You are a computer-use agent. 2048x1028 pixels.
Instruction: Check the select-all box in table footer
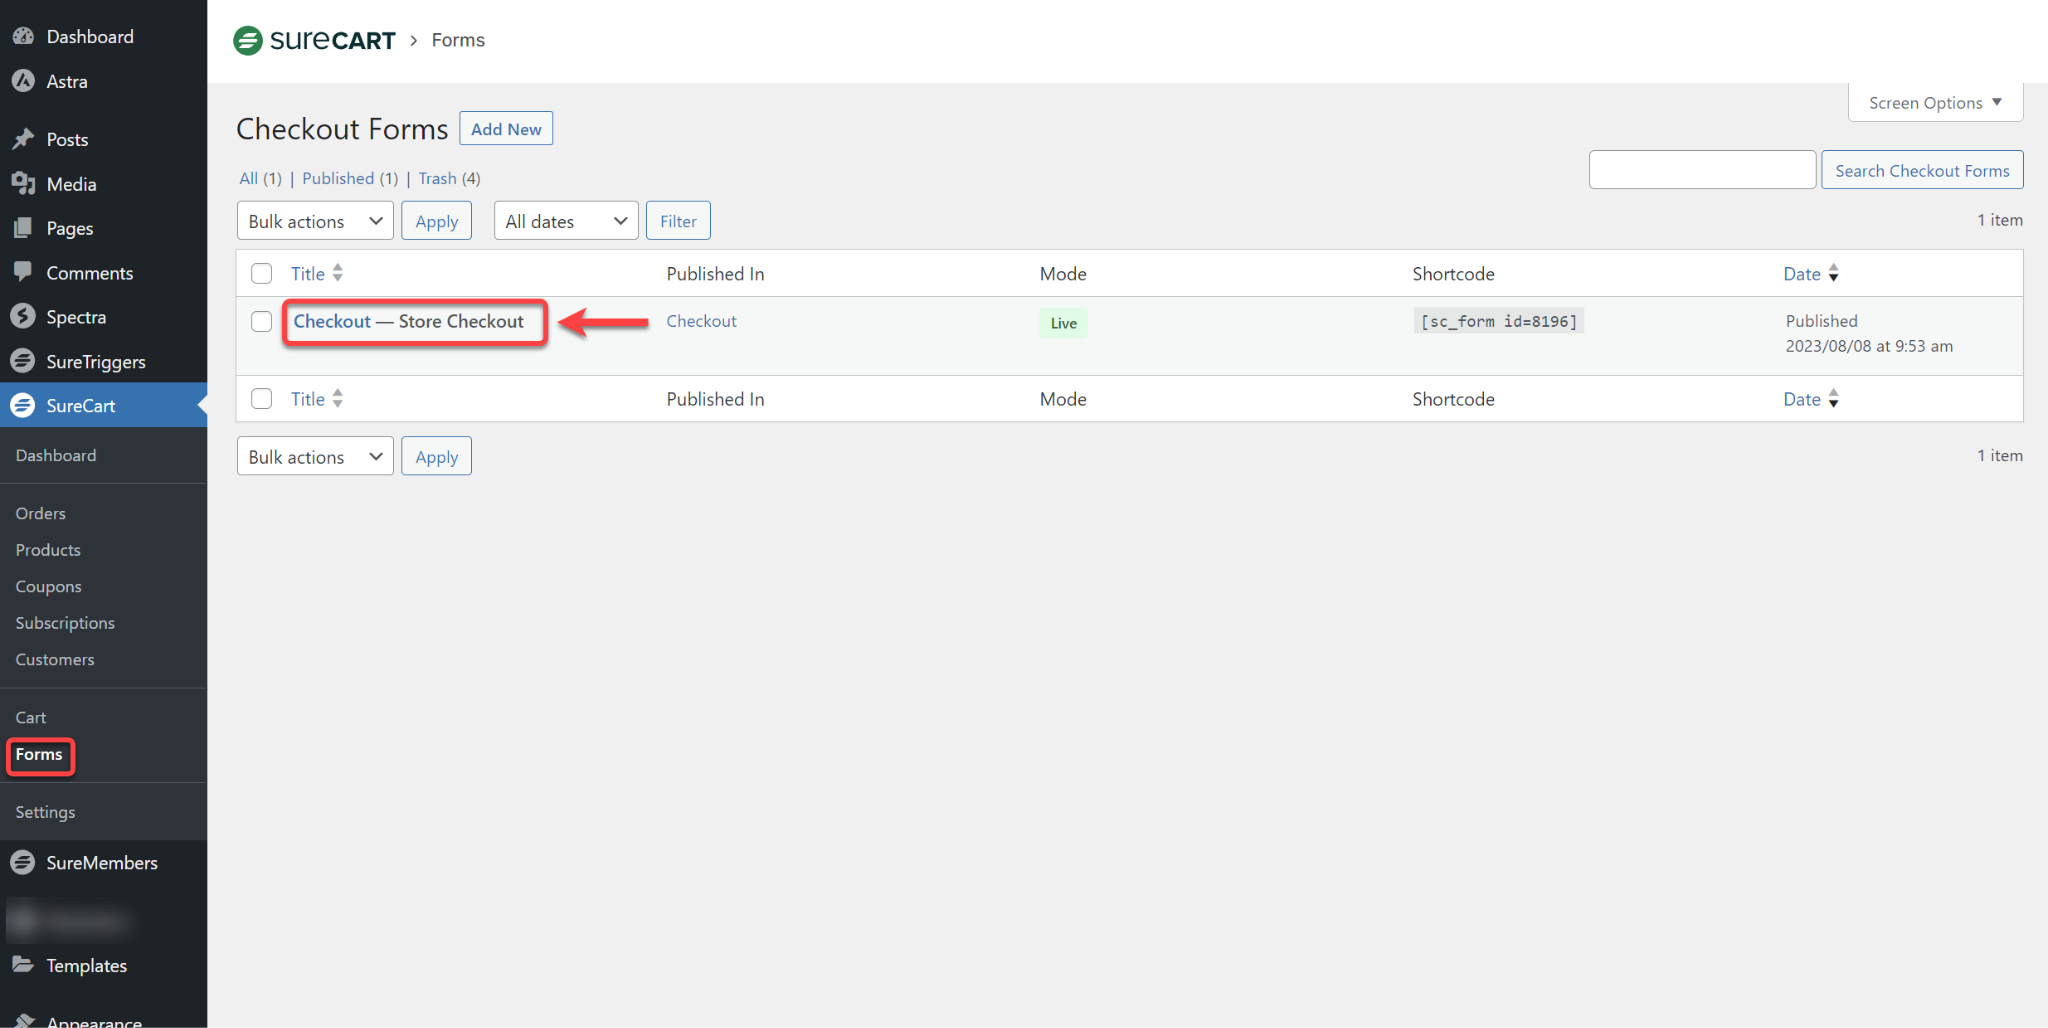pos(262,398)
